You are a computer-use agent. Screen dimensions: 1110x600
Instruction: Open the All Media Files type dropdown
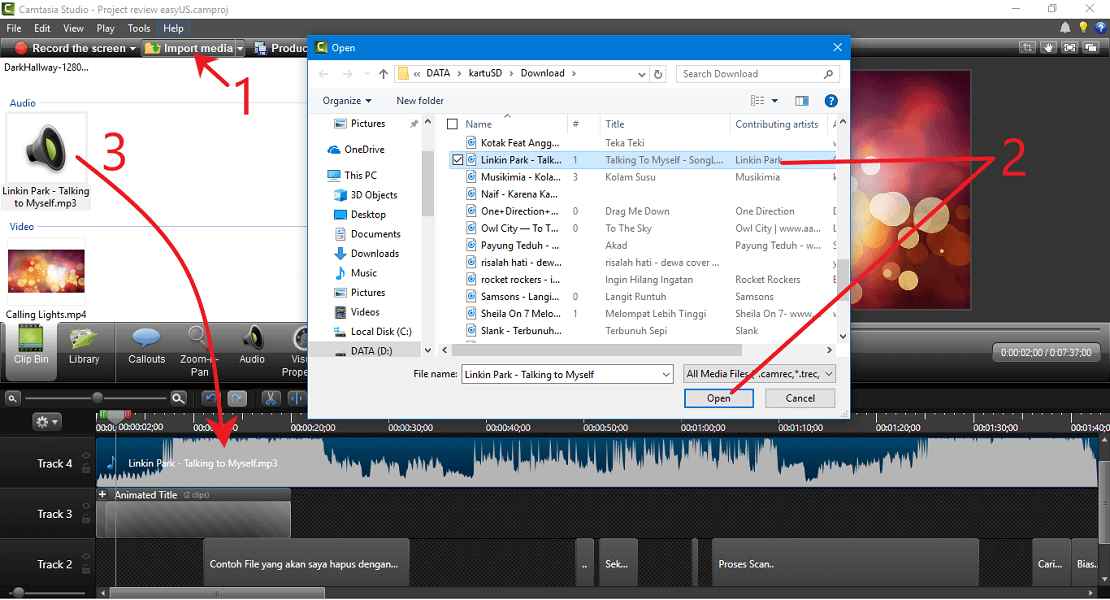coord(828,374)
